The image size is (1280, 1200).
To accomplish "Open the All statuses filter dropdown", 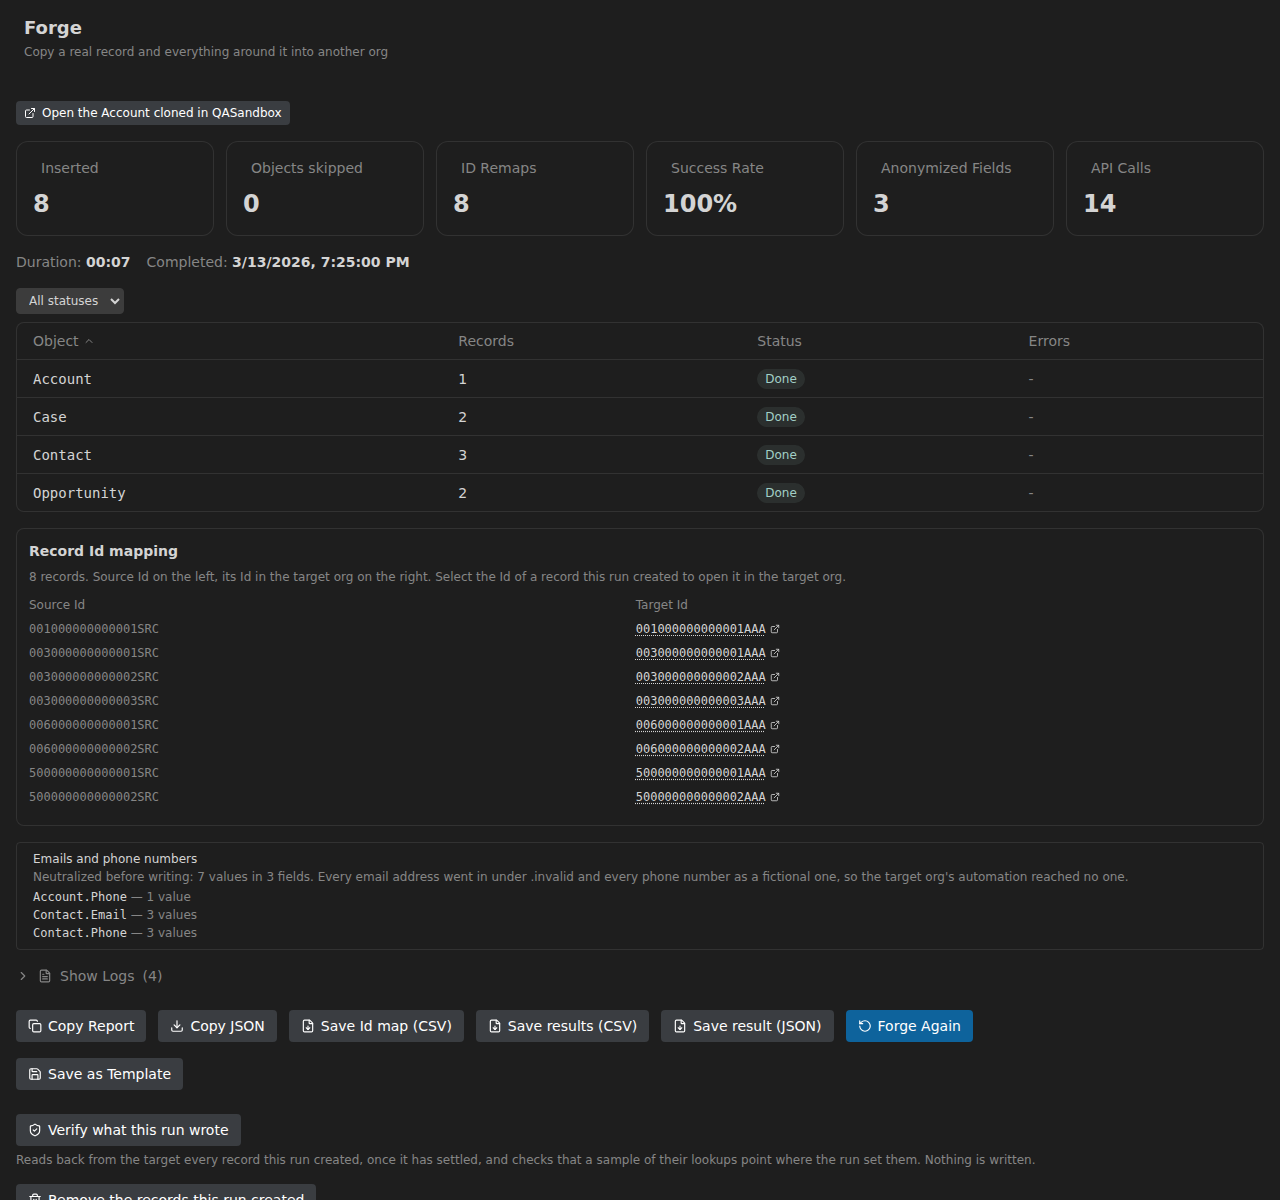I will (x=70, y=301).
